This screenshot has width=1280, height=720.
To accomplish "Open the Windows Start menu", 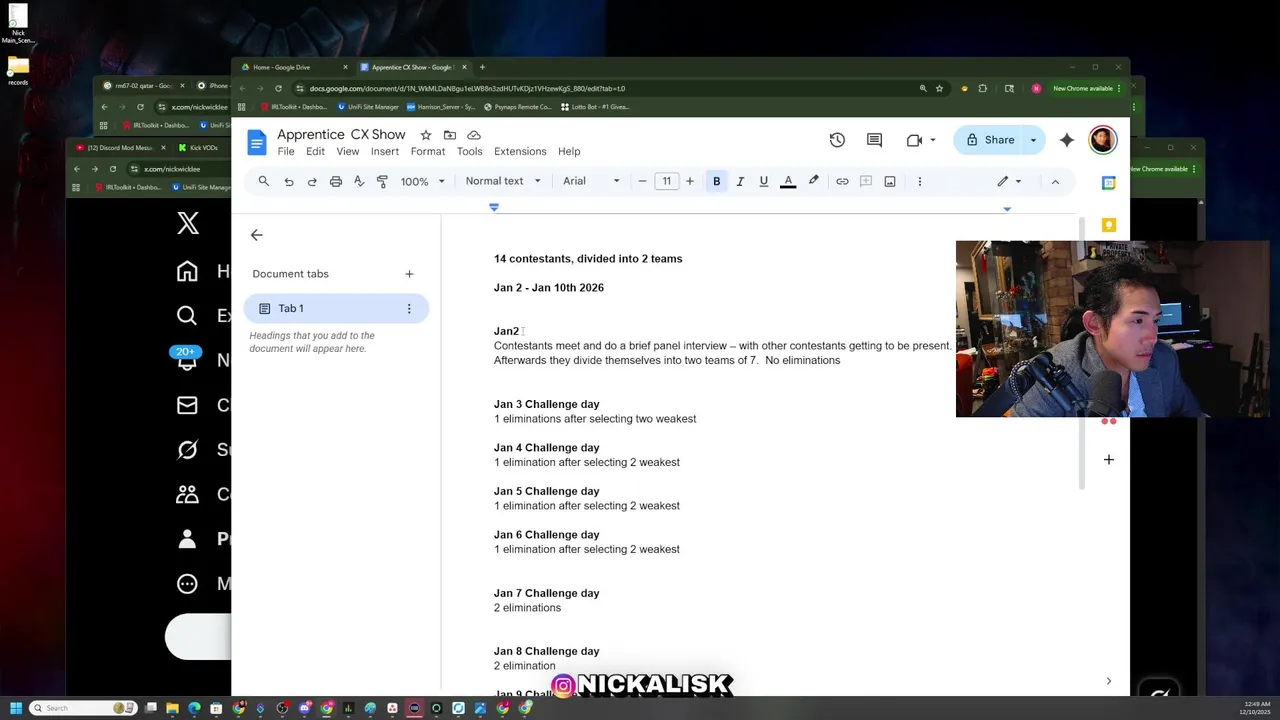I will point(16,708).
